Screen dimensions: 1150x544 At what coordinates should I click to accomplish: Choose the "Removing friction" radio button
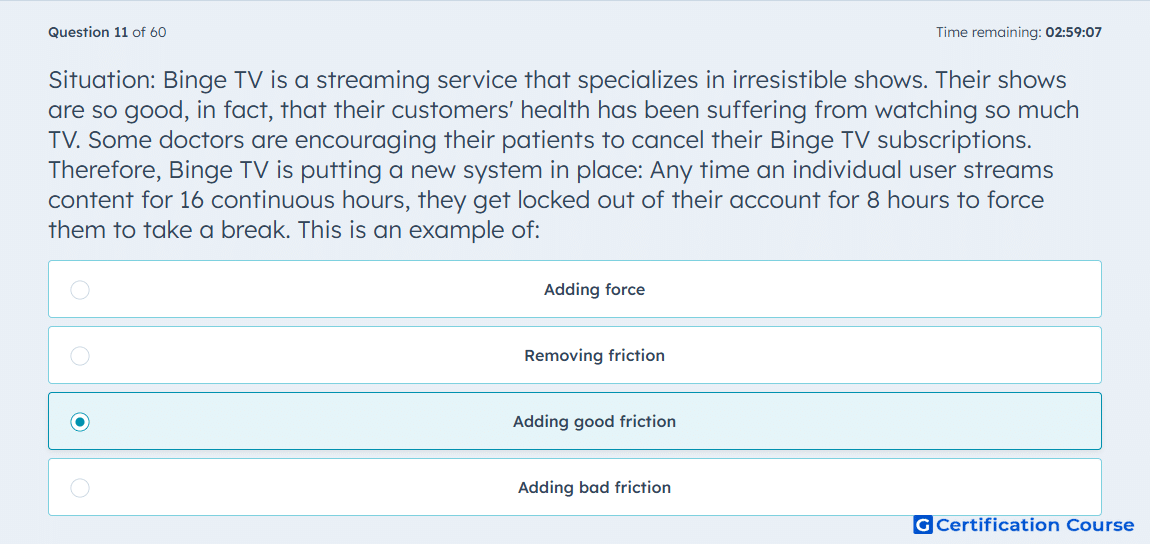80,356
